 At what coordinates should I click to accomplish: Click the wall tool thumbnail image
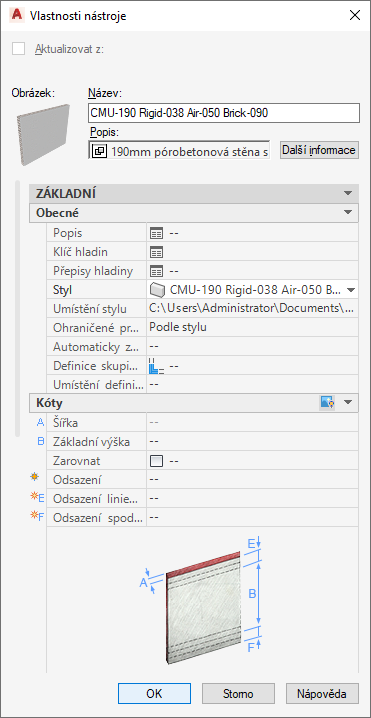(x=44, y=135)
